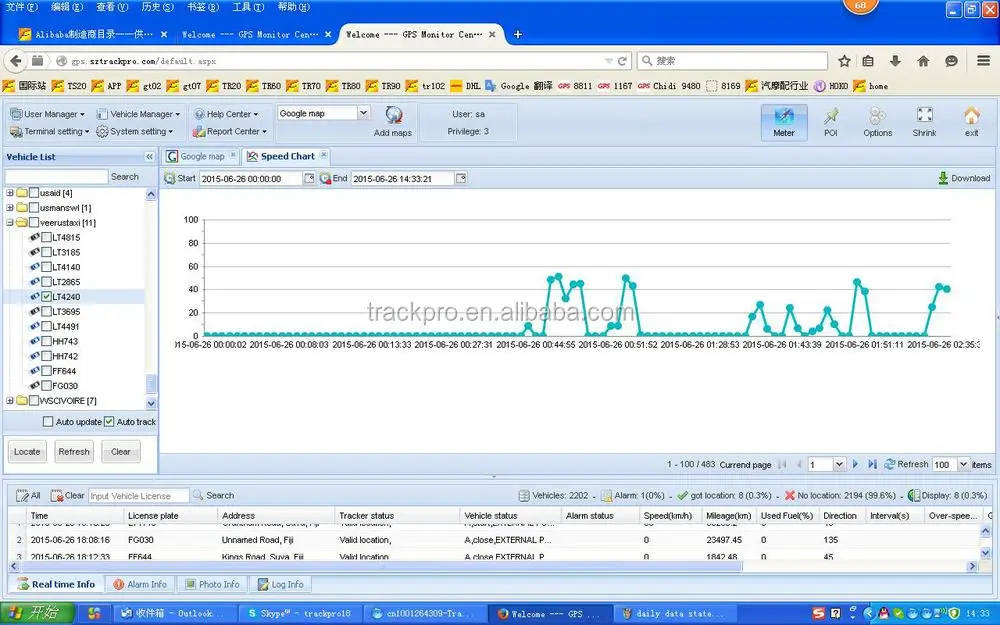The height and width of the screenshot is (625, 1000).
Task: Disable the Auto track checkbox
Action: coord(109,421)
